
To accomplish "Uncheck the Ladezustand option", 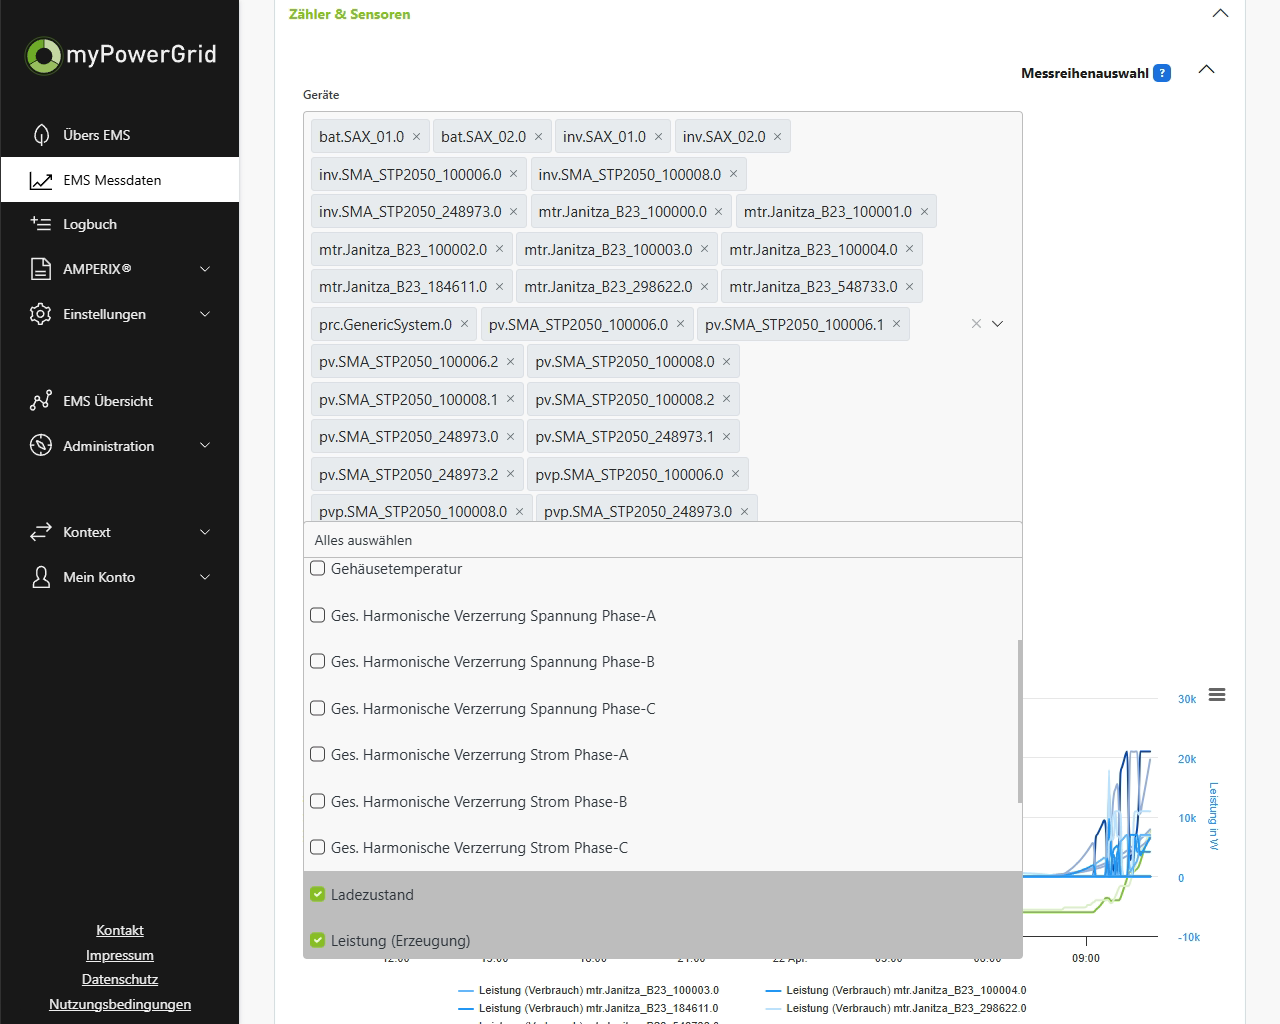I will click(x=318, y=895).
